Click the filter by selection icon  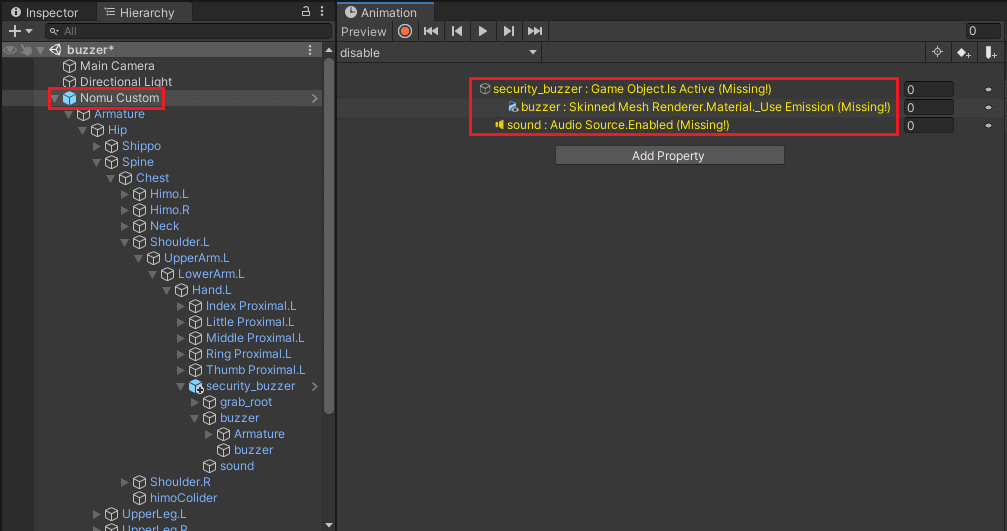938,53
